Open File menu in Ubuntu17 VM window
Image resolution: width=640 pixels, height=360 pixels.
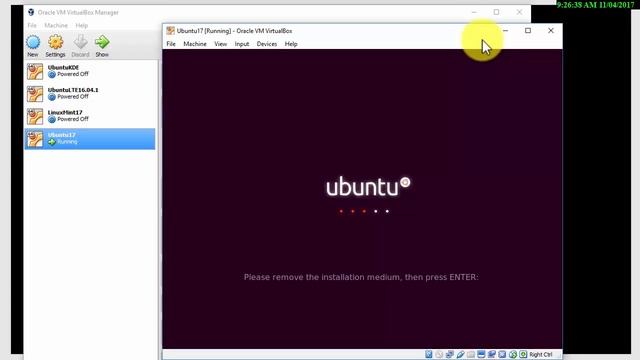tap(171, 44)
